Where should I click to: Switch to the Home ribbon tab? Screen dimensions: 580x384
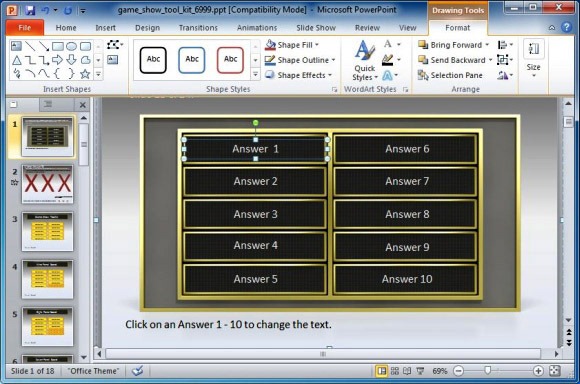(x=66, y=27)
